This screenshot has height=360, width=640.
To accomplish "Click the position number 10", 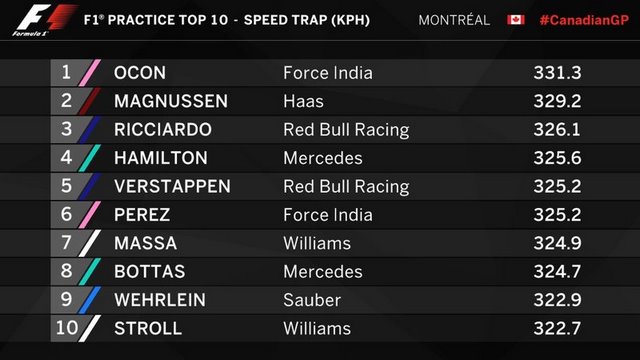I will (x=67, y=328).
